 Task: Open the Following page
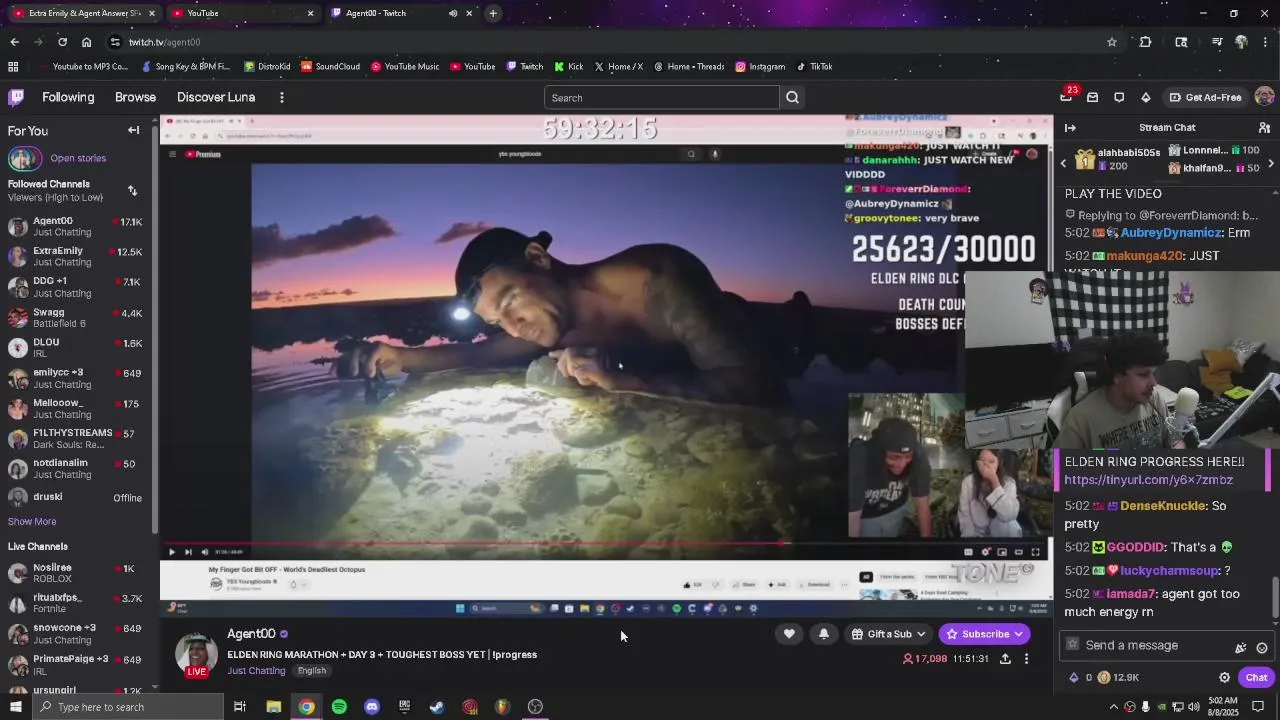click(x=68, y=97)
